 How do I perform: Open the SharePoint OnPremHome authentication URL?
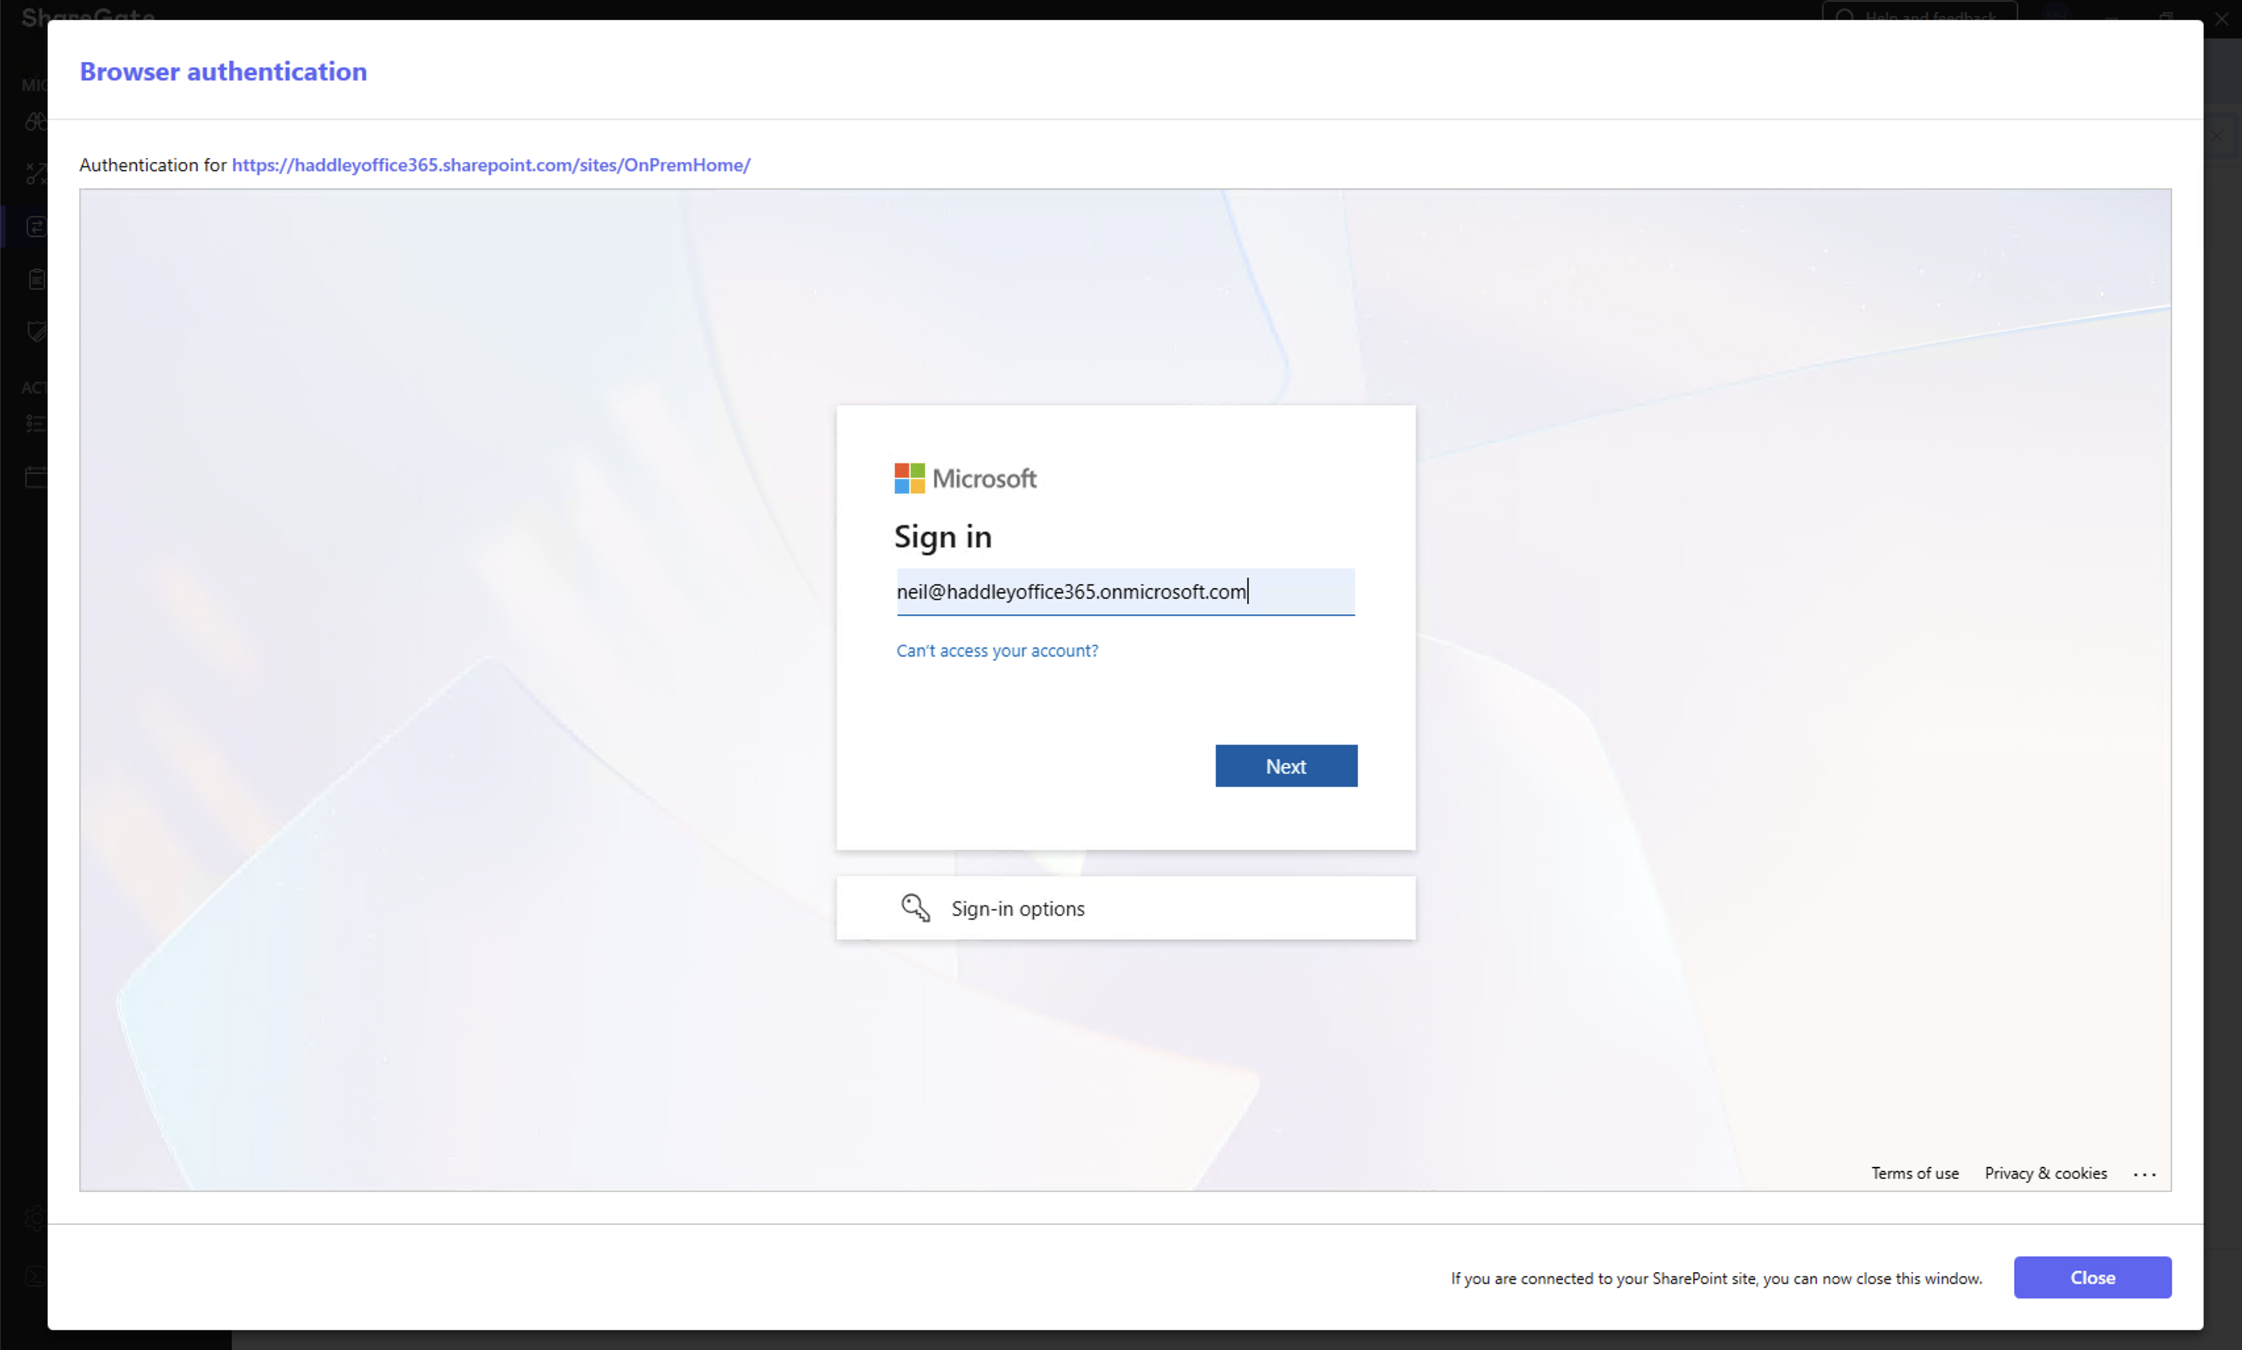point(491,165)
